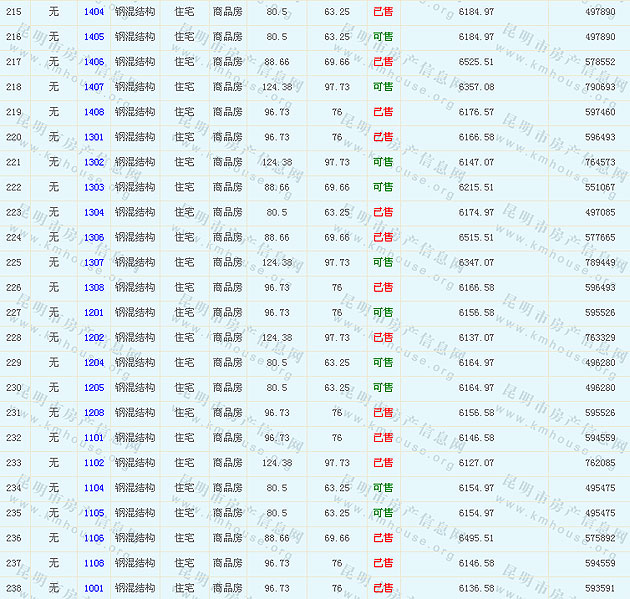This screenshot has height=599, width=630.
Task: Open room 1408 details
Action: [93, 112]
